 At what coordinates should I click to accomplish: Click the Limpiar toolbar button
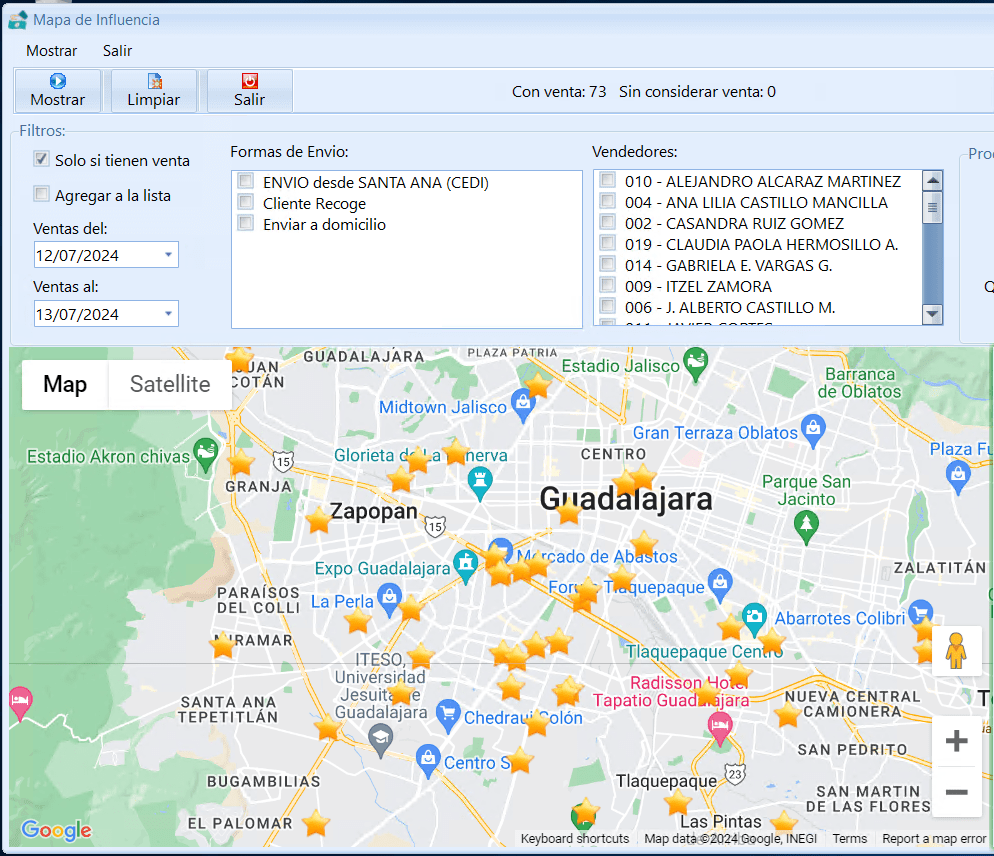(x=154, y=91)
